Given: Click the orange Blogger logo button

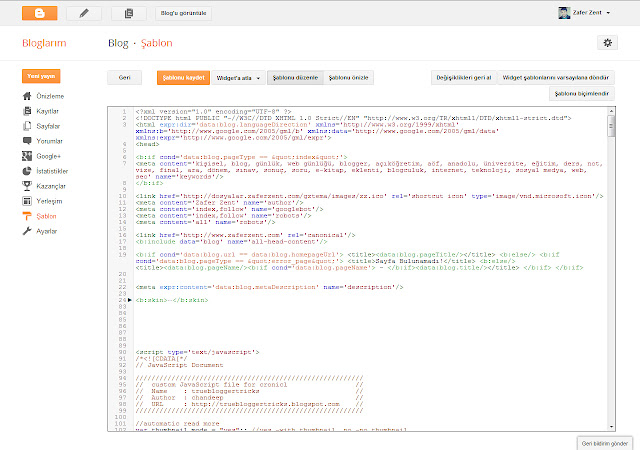Looking at the screenshot, I should coord(40,13).
